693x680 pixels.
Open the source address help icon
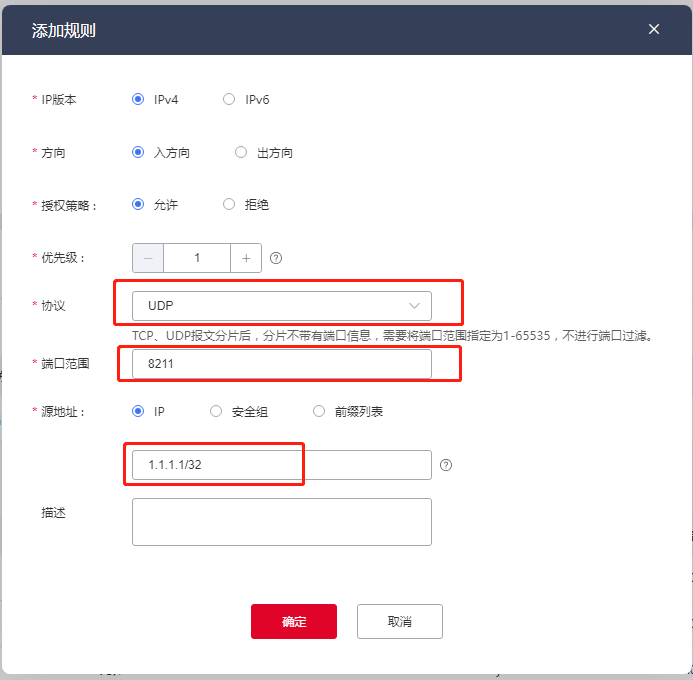(446, 465)
